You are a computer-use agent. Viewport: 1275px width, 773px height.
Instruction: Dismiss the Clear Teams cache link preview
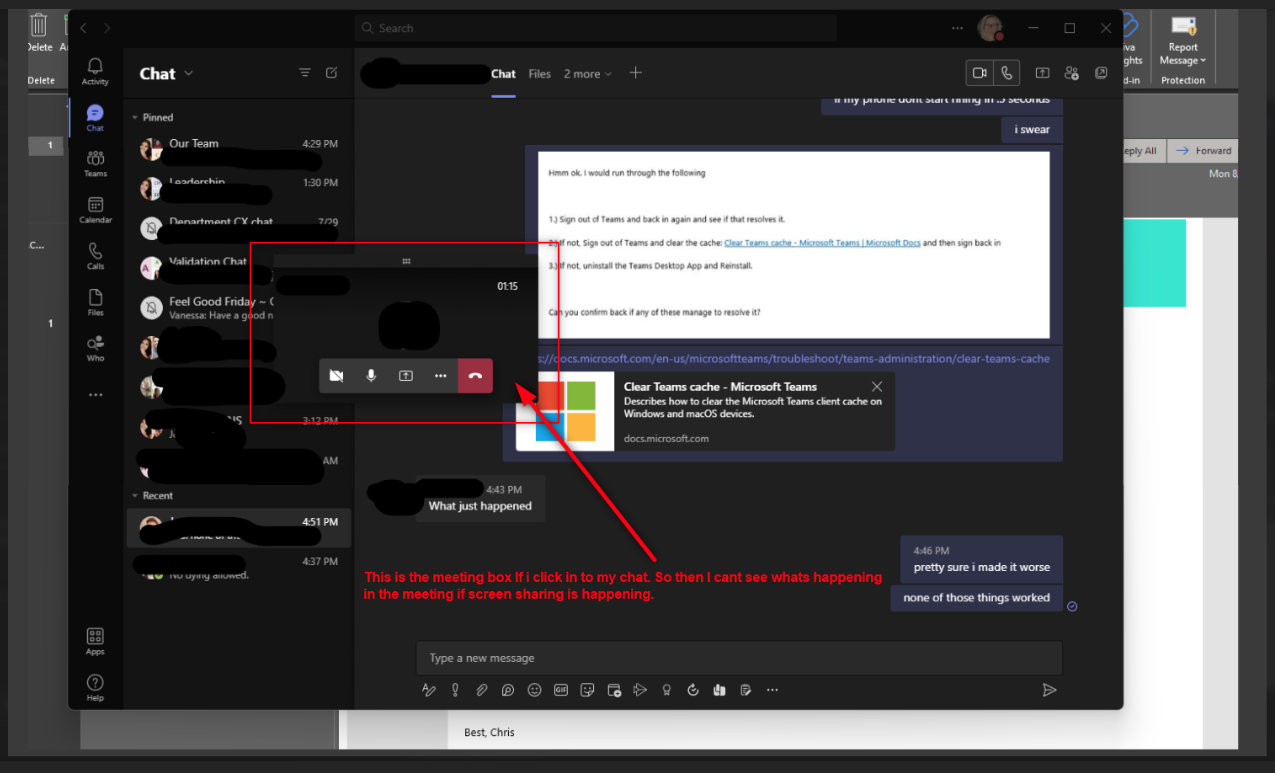(x=877, y=386)
